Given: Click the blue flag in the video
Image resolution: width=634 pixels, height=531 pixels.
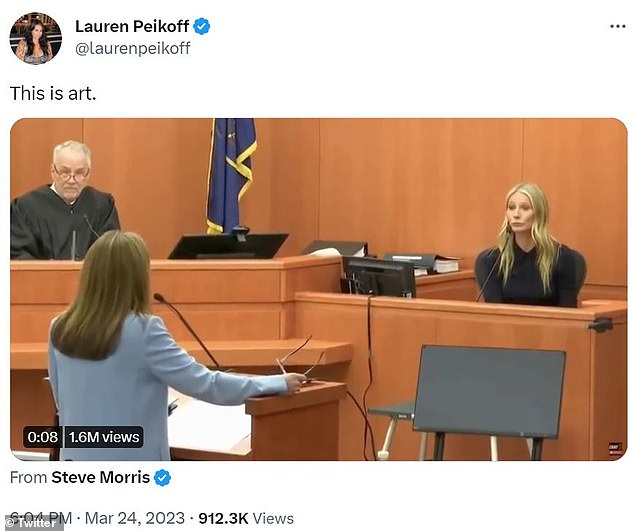Looking at the screenshot, I should (x=231, y=176).
